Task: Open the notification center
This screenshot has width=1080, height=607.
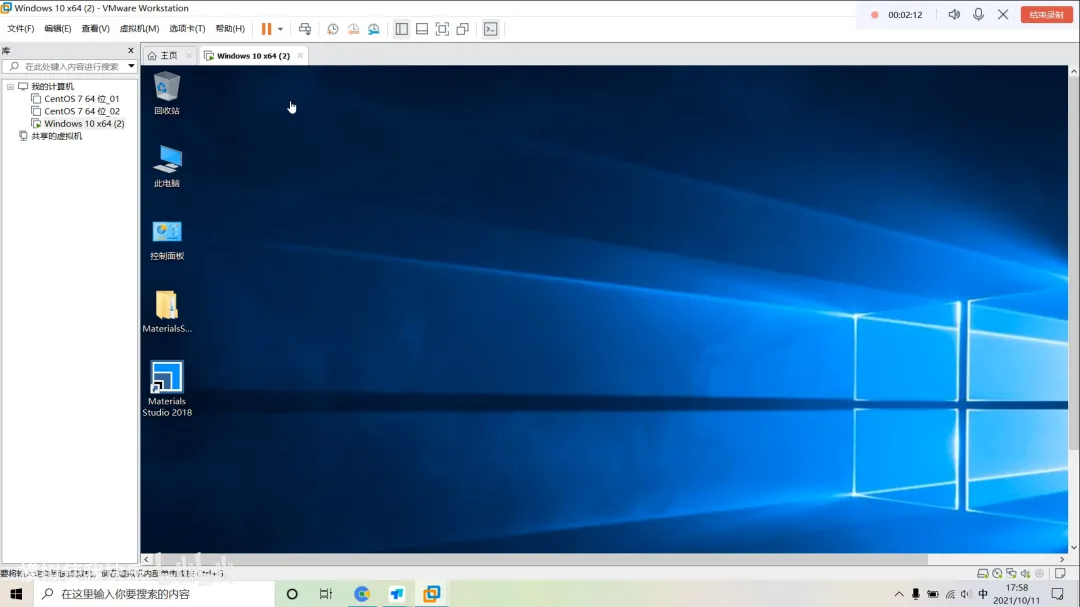Action: (x=1058, y=594)
